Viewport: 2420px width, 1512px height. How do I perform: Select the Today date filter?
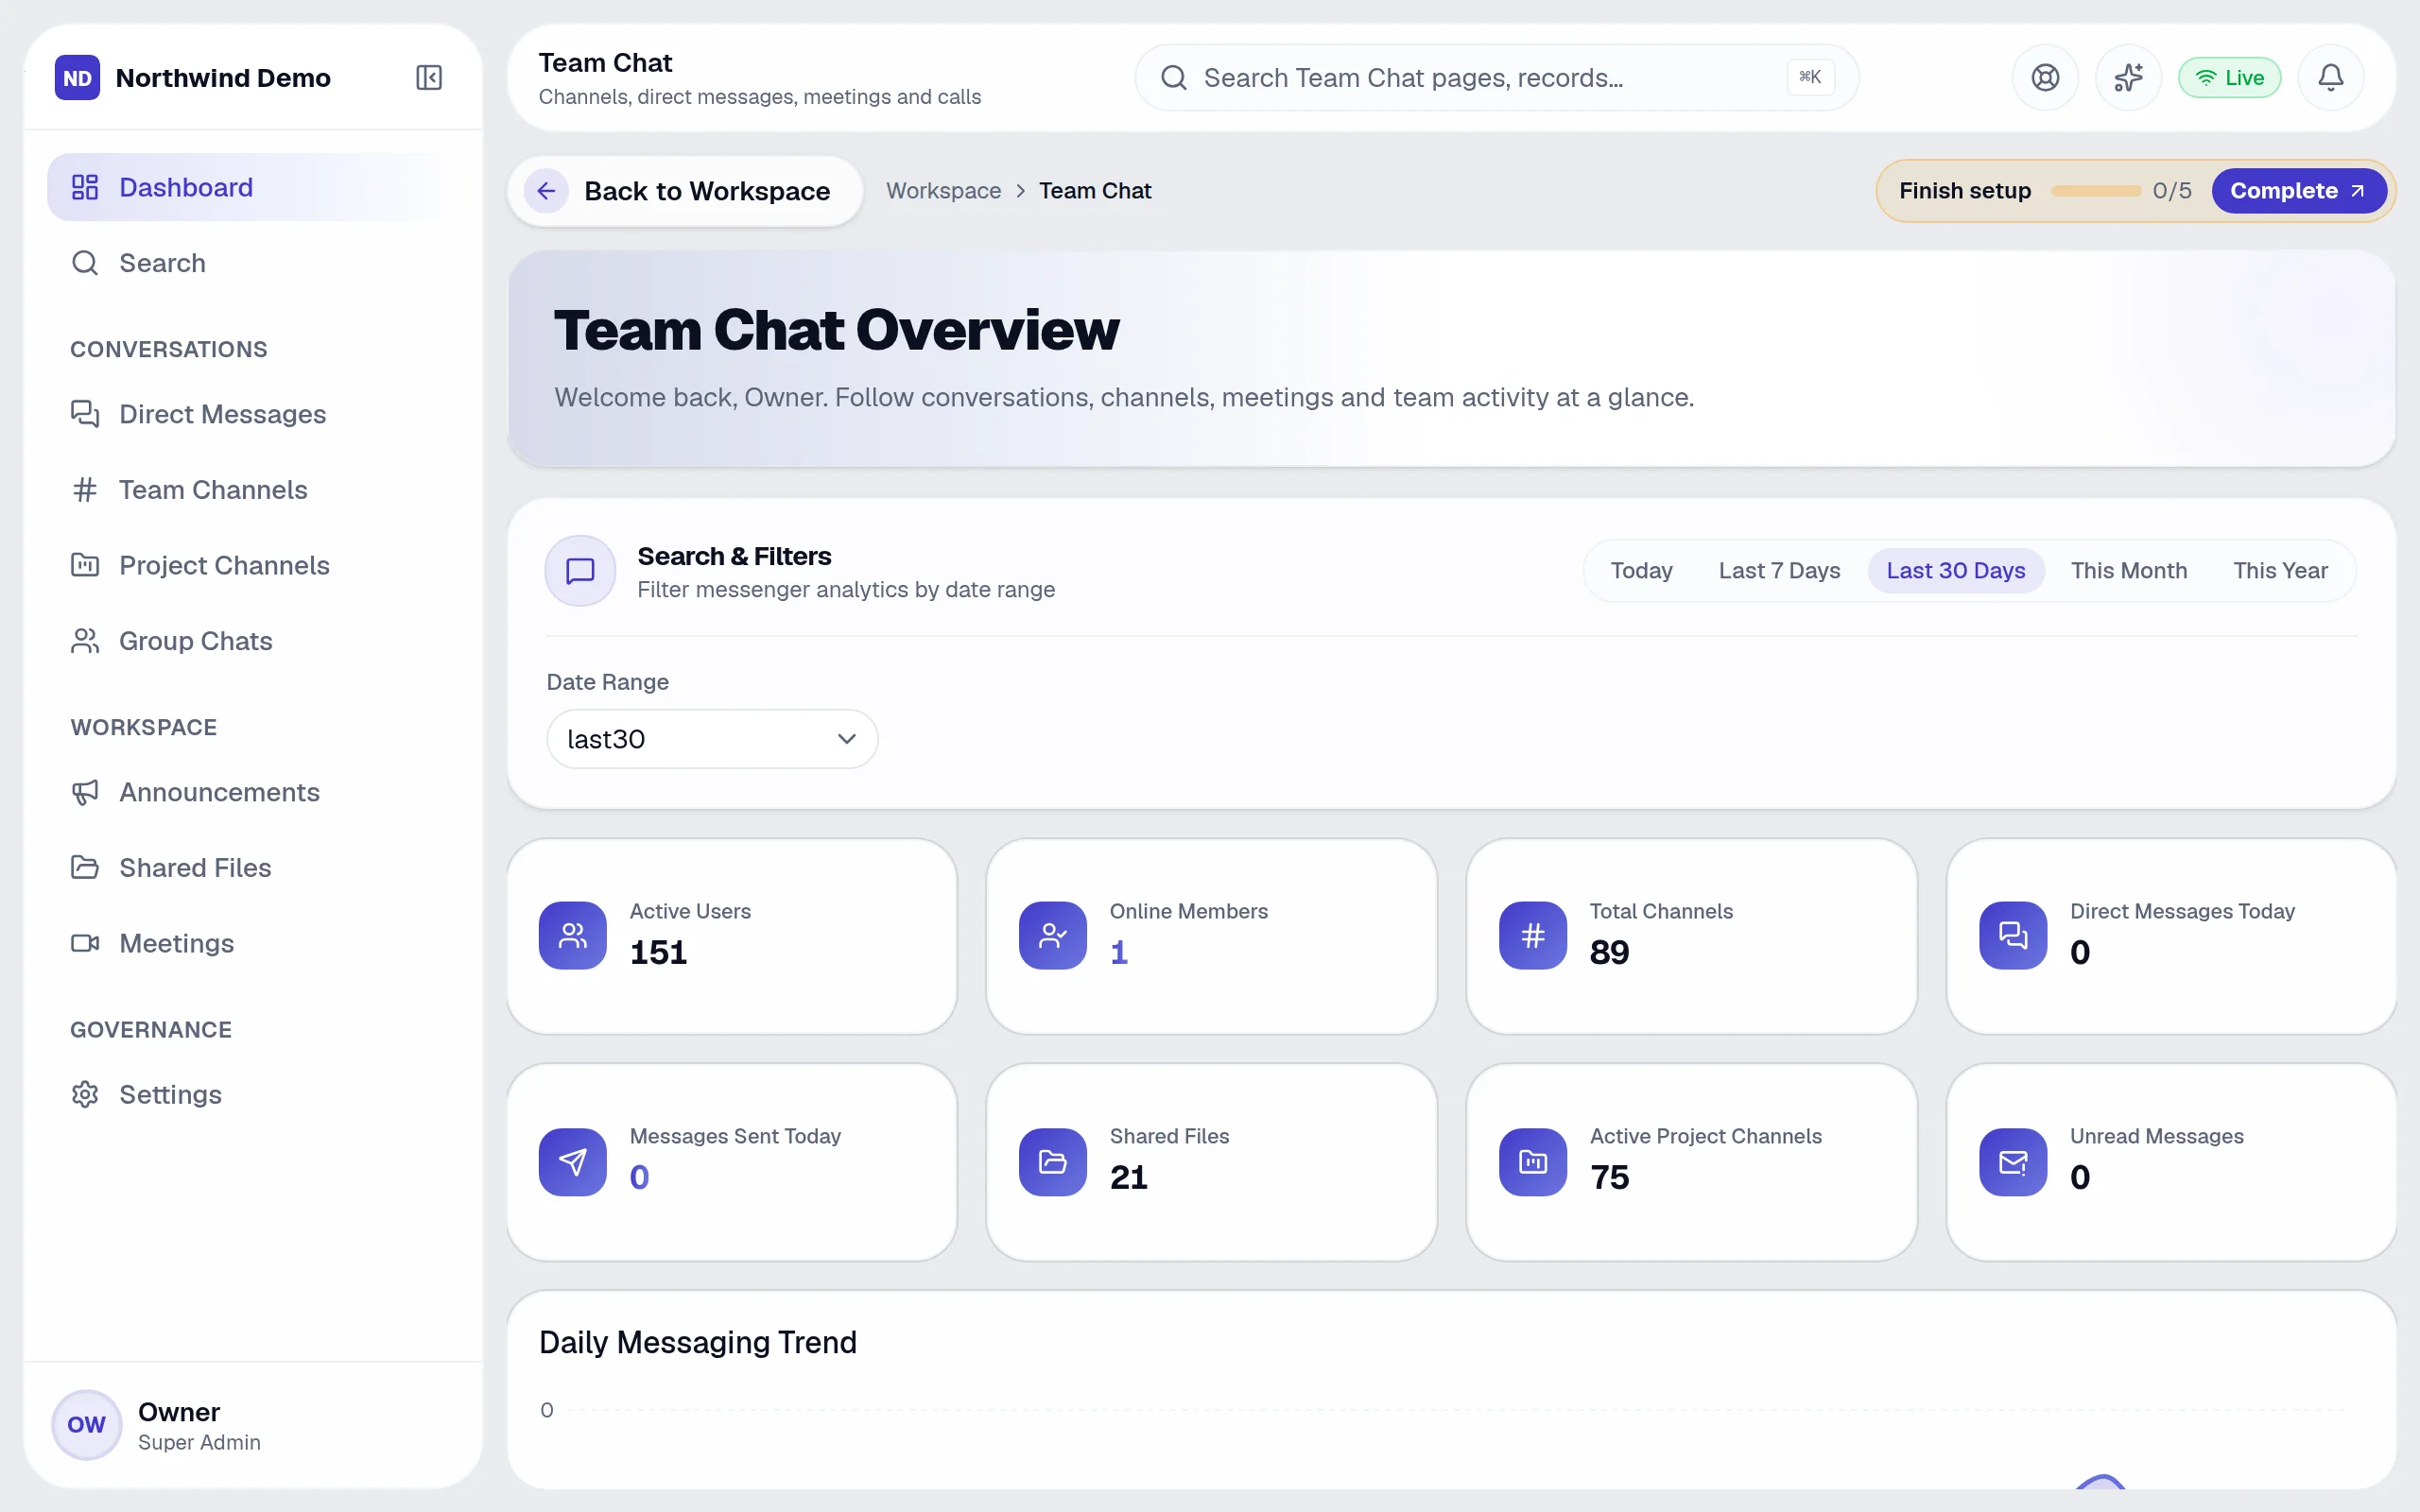coord(1641,571)
